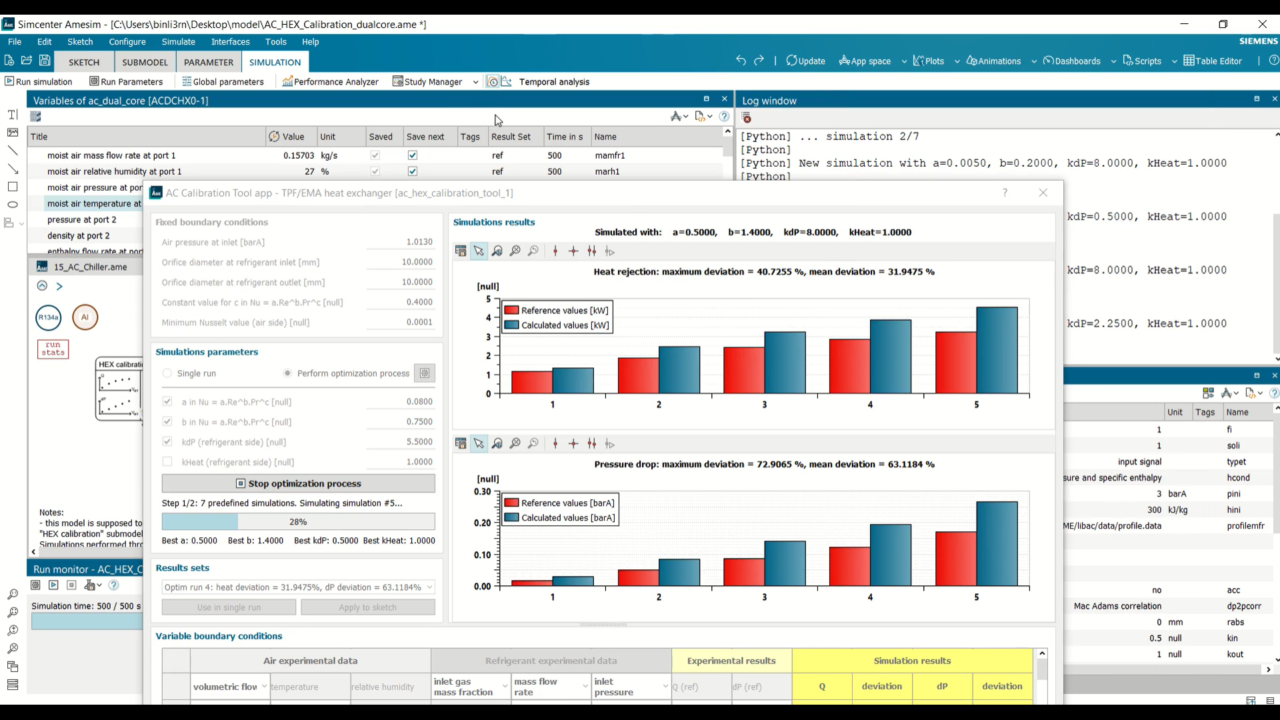Click the open file folder icon
Image resolution: width=1280 pixels, height=720 pixels.
point(26,61)
